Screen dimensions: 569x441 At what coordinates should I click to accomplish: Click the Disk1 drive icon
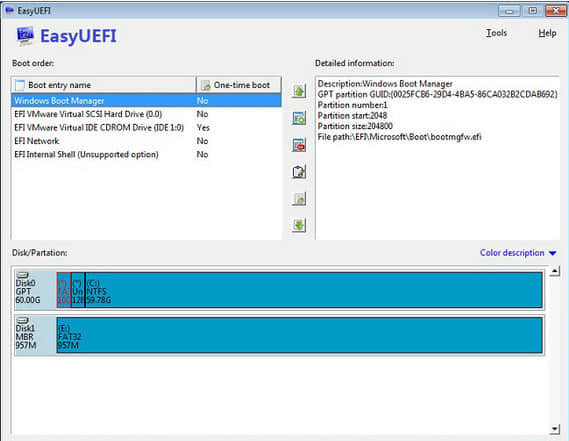tap(22, 320)
